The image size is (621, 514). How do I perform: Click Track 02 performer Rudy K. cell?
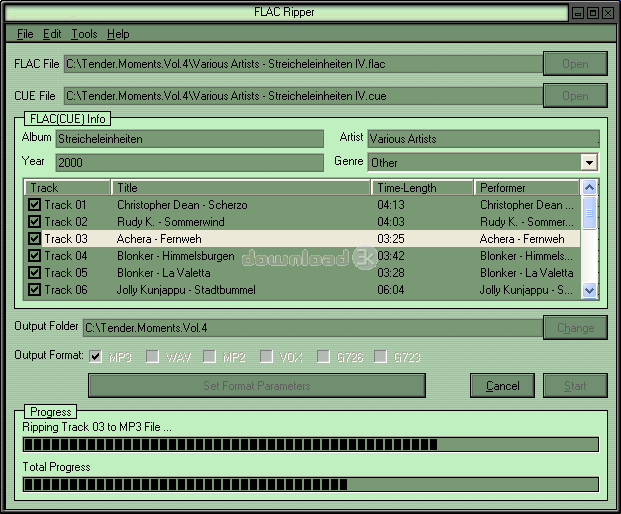point(527,222)
